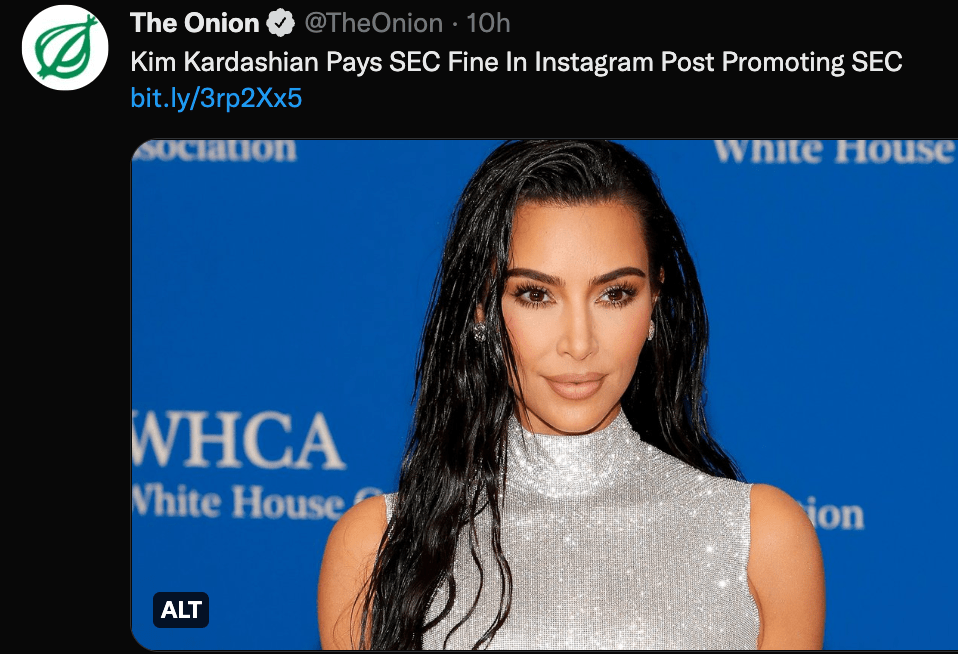Click "Promoting SEC" ending the tweet text
This screenshot has height=654, width=958.
pyautogui.click(x=812, y=62)
